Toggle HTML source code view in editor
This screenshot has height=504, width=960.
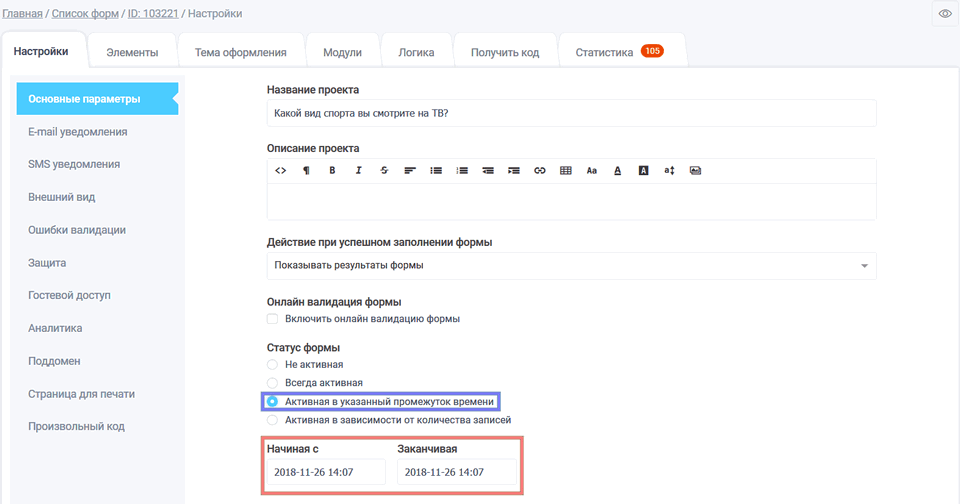click(280, 171)
